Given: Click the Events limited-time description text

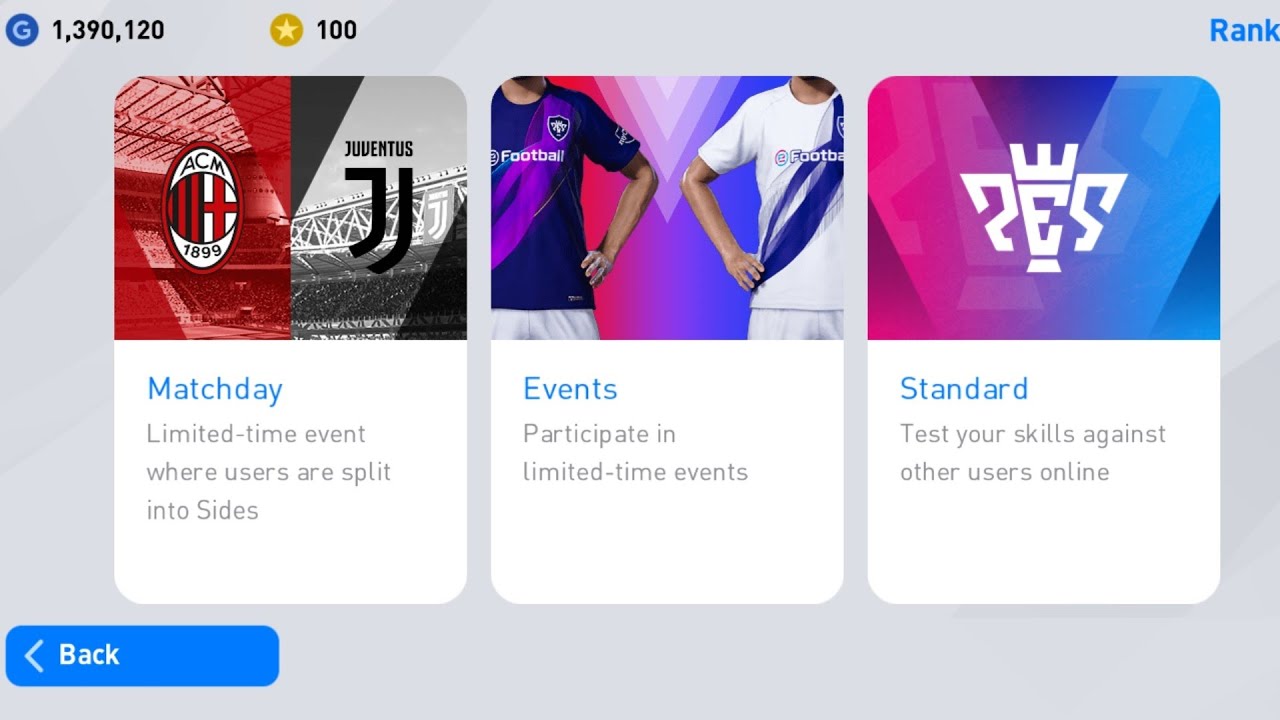Looking at the screenshot, I should point(635,453).
